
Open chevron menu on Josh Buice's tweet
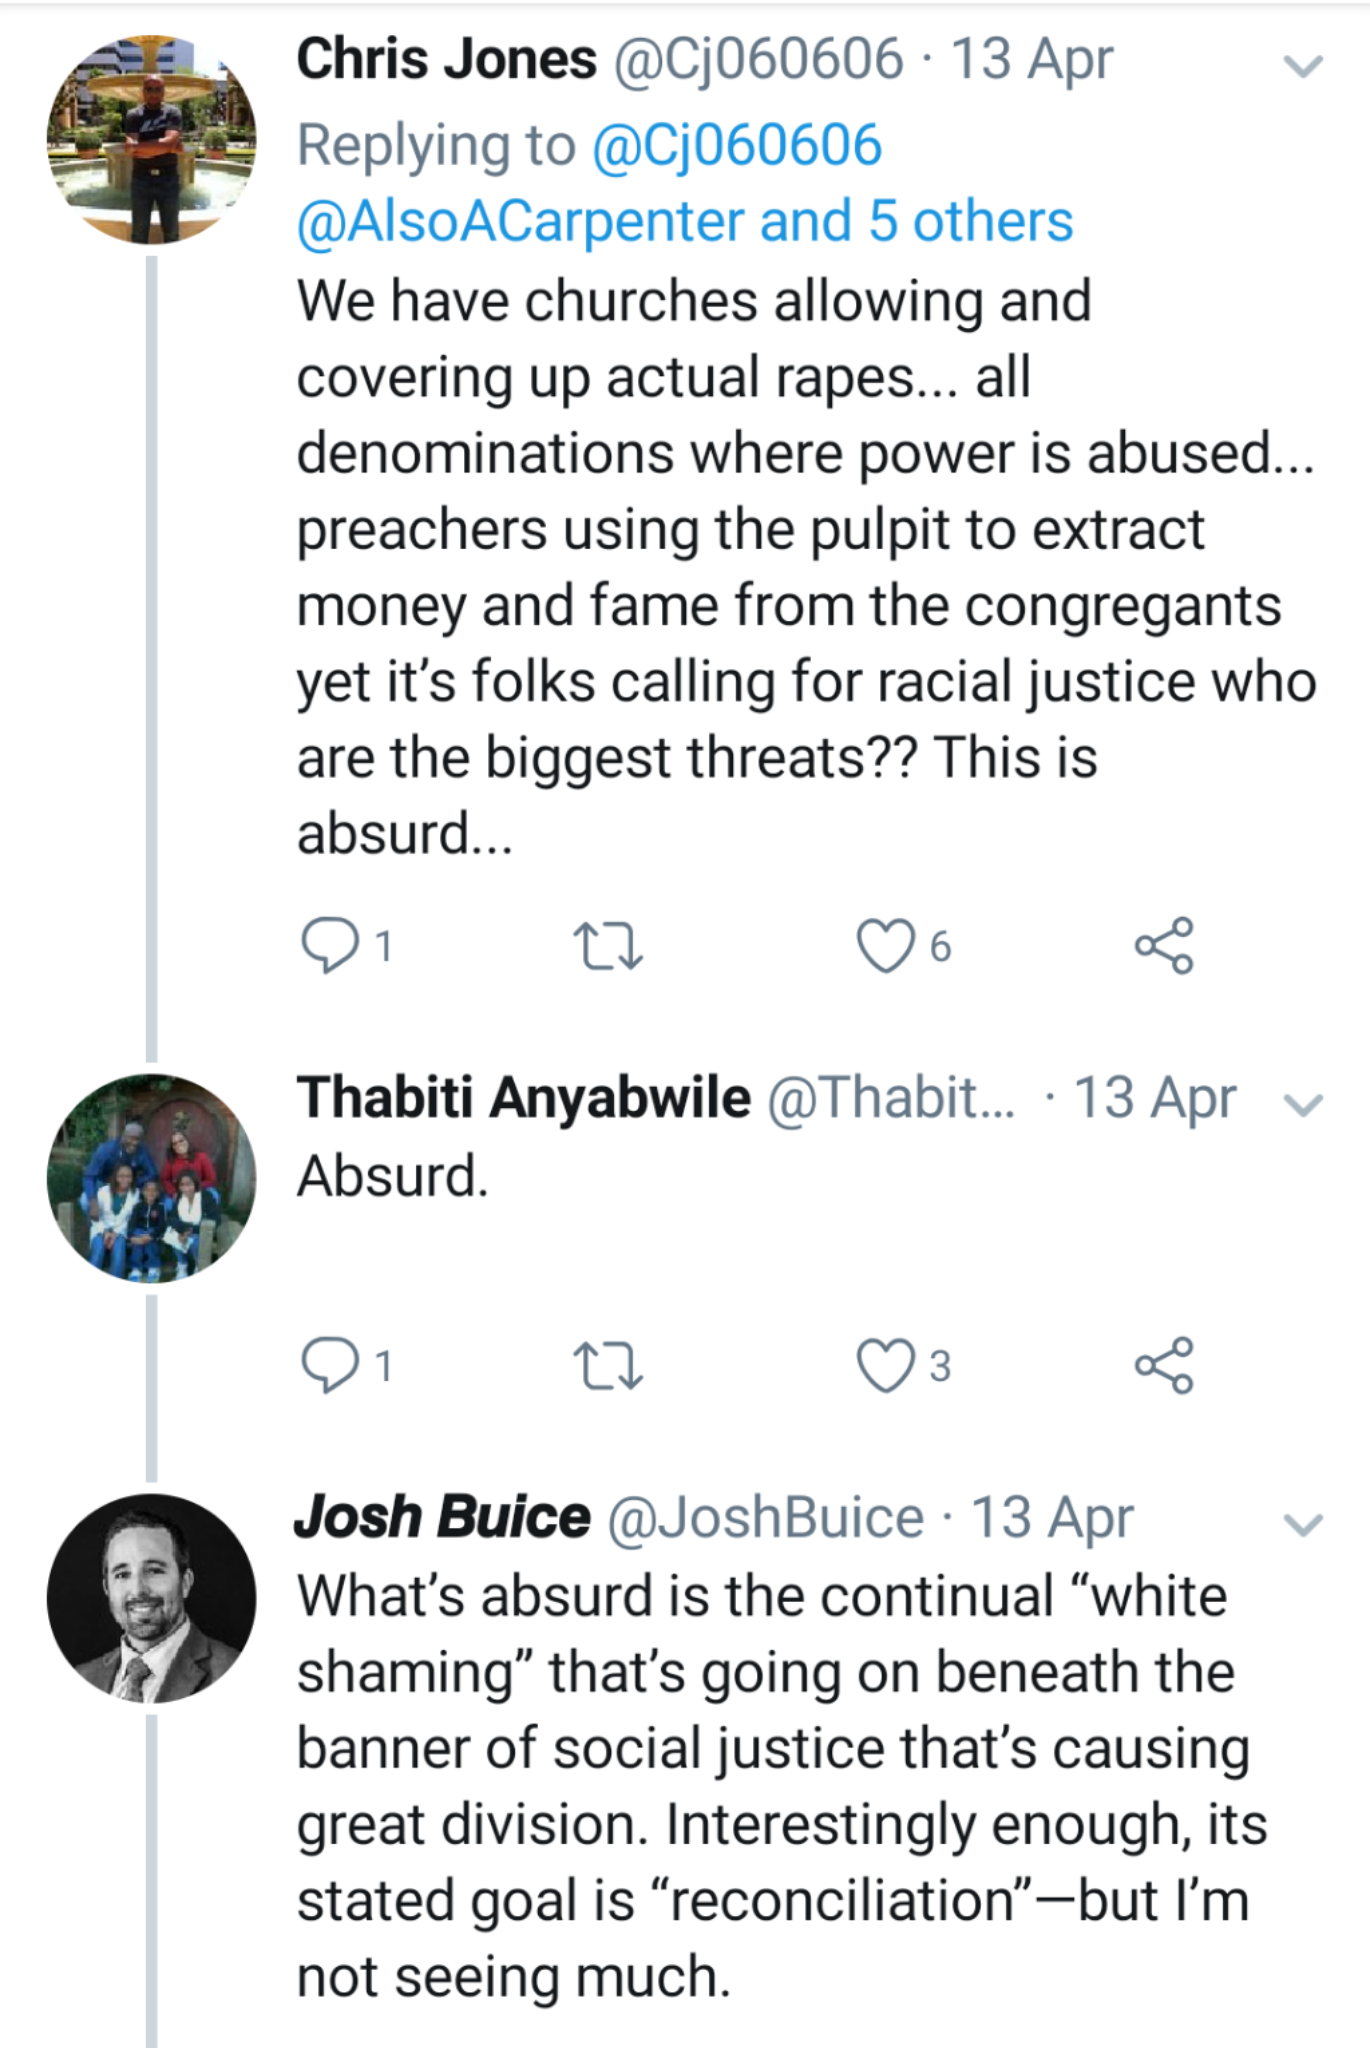coord(1303,1524)
